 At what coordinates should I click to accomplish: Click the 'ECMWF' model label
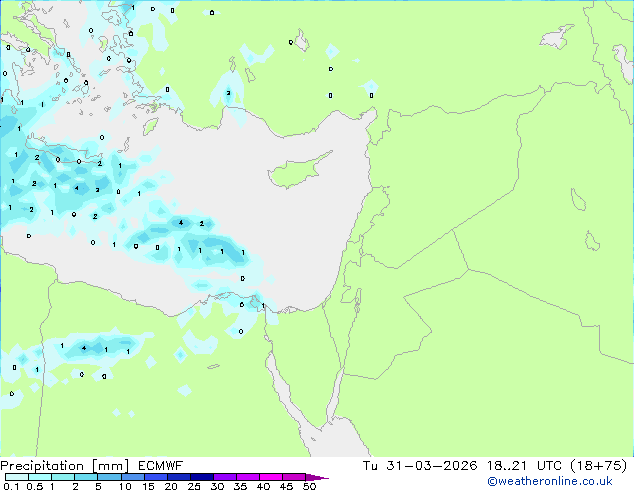click(x=161, y=466)
